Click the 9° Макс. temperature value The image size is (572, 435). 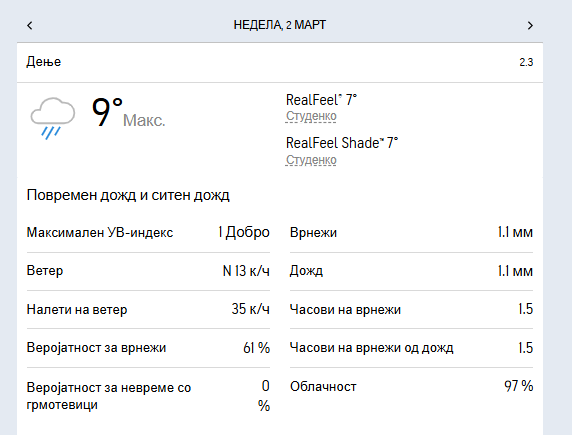[x=128, y=113]
